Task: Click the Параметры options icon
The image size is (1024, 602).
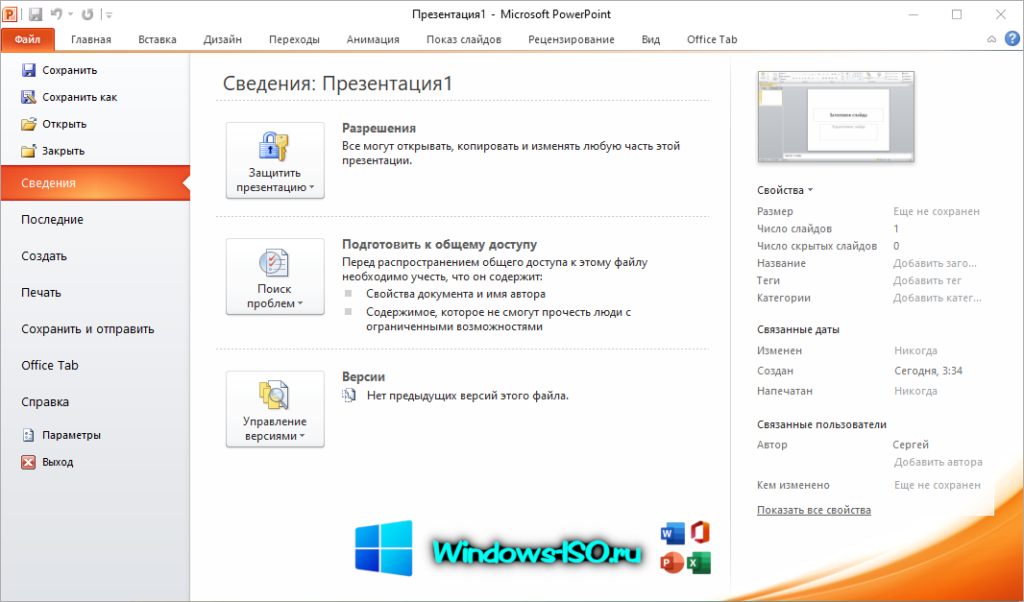Action: [x=28, y=435]
